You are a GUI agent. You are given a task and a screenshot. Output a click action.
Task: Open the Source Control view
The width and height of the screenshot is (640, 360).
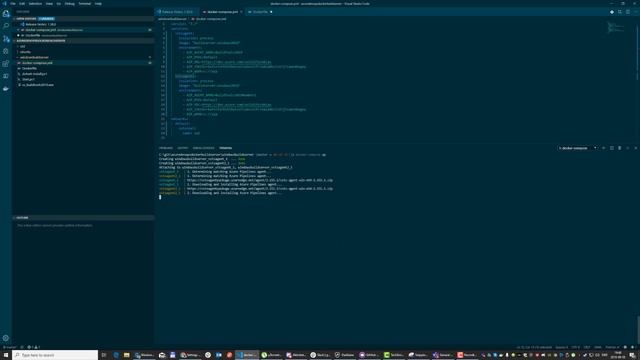point(6,38)
